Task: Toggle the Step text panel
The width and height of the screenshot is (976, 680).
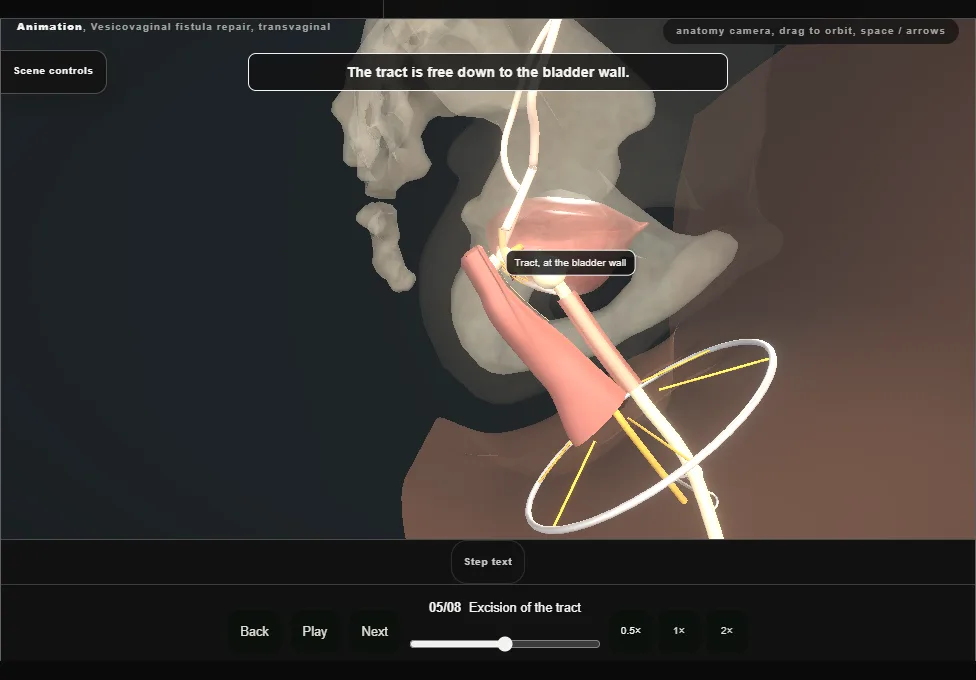Action: [488, 562]
